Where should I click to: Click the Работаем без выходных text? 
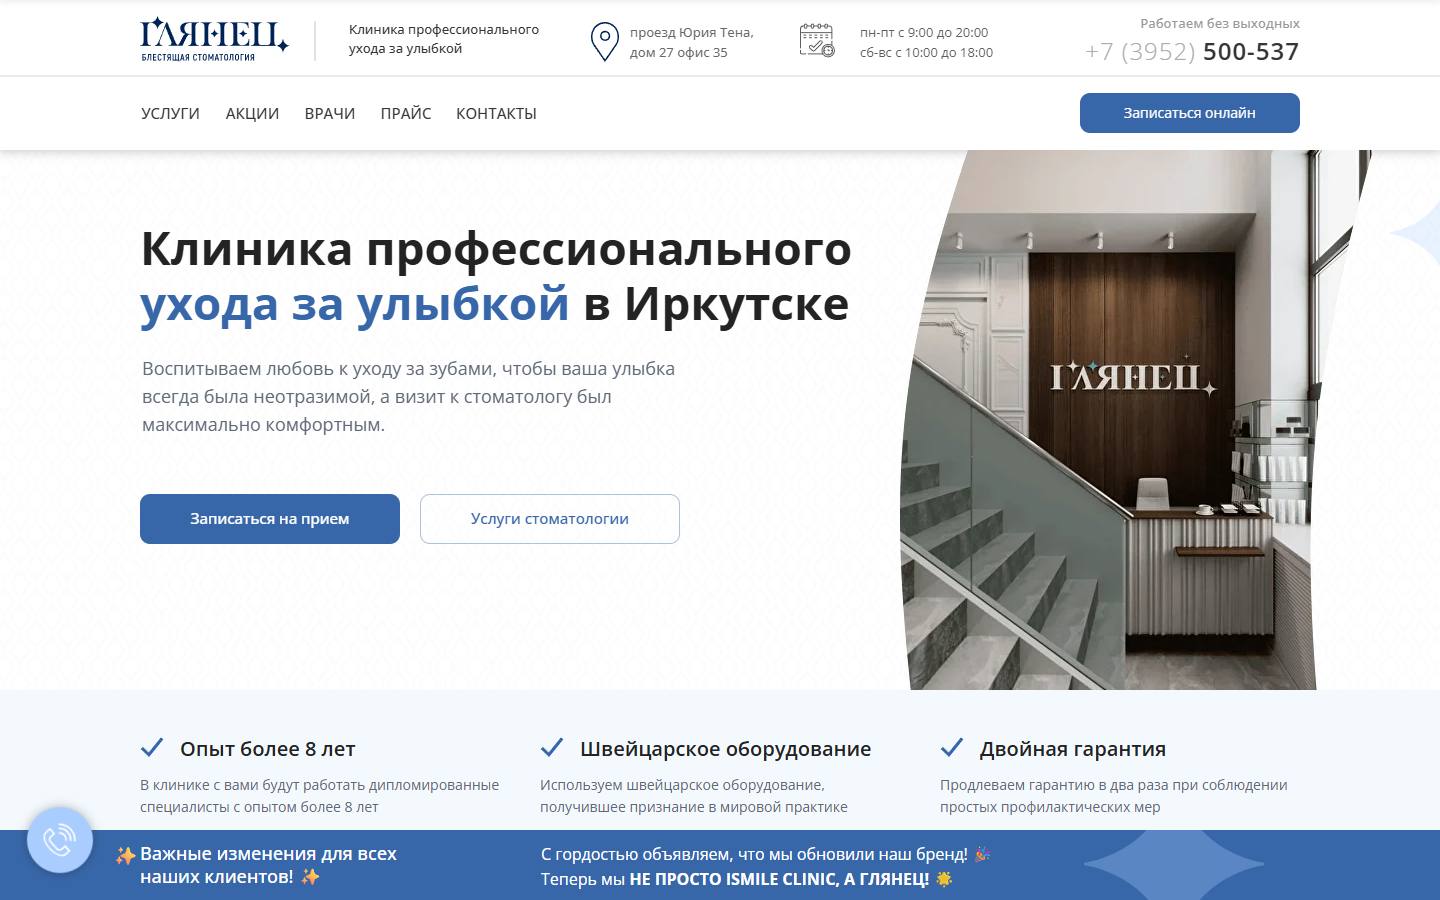pyautogui.click(x=1220, y=23)
